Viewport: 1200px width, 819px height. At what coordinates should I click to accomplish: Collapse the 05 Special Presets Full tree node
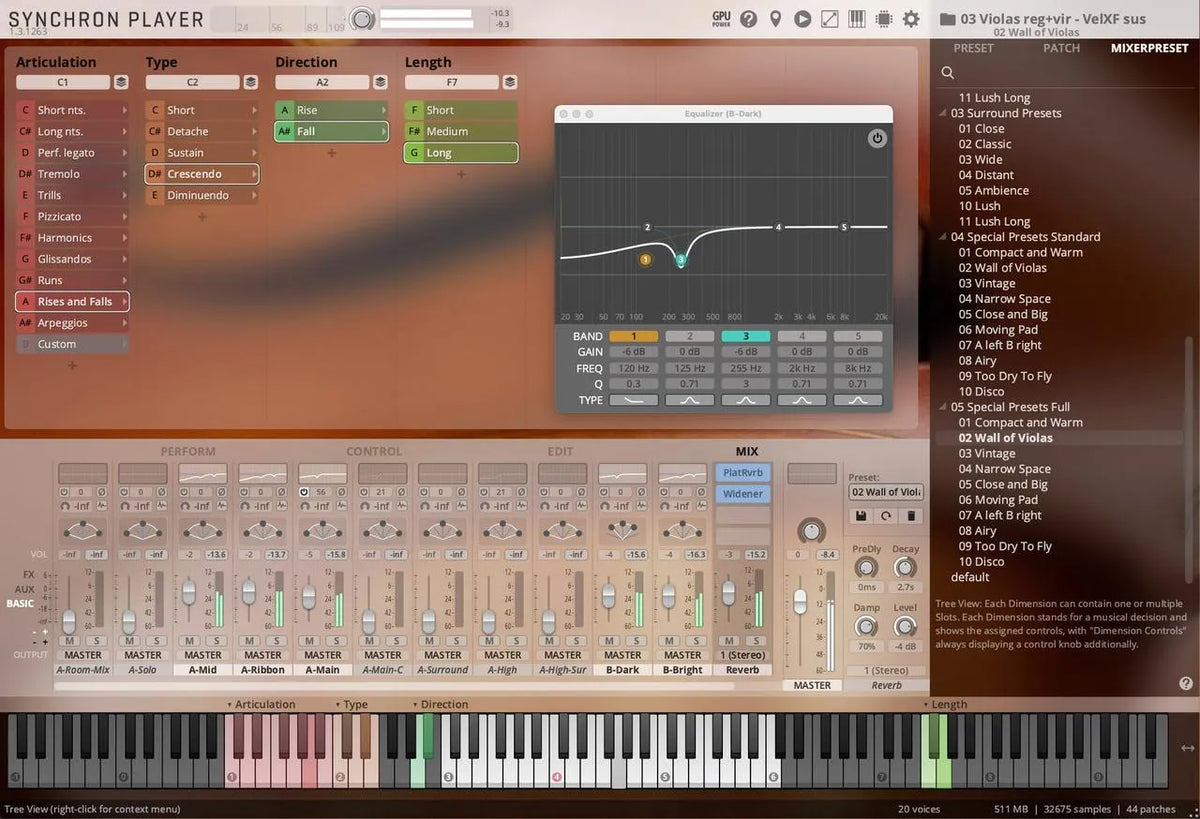click(942, 407)
